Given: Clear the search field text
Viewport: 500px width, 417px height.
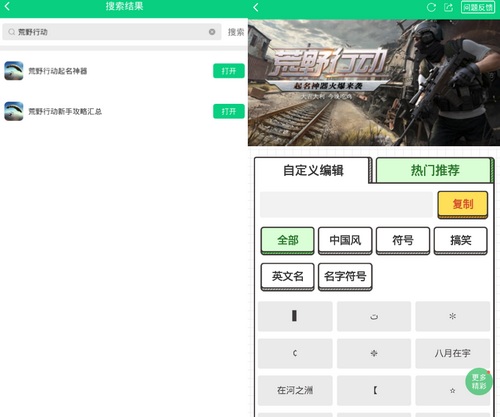Looking at the screenshot, I should click(x=212, y=32).
